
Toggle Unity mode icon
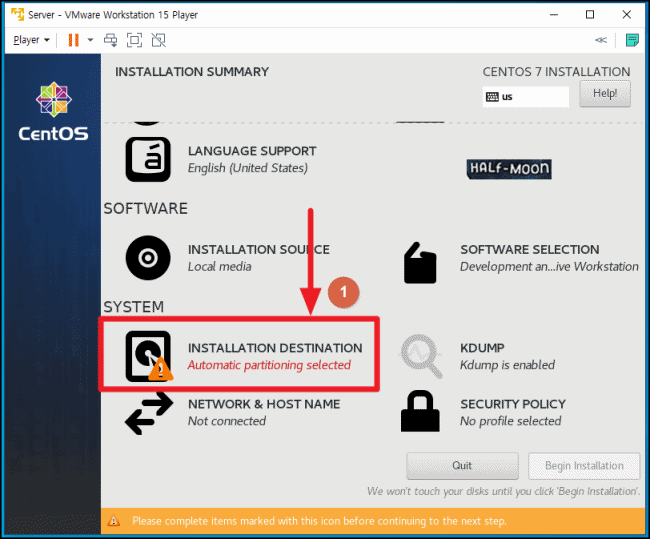(158, 40)
